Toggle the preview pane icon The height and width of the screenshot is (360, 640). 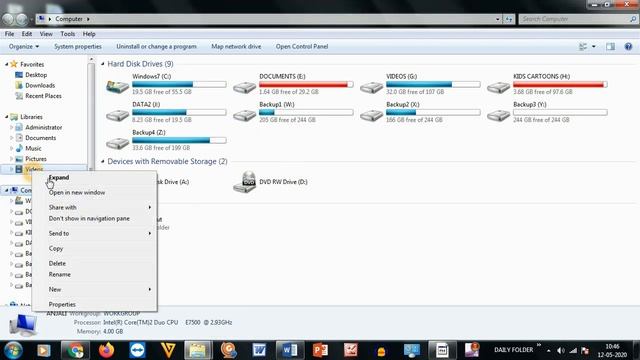coord(610,47)
